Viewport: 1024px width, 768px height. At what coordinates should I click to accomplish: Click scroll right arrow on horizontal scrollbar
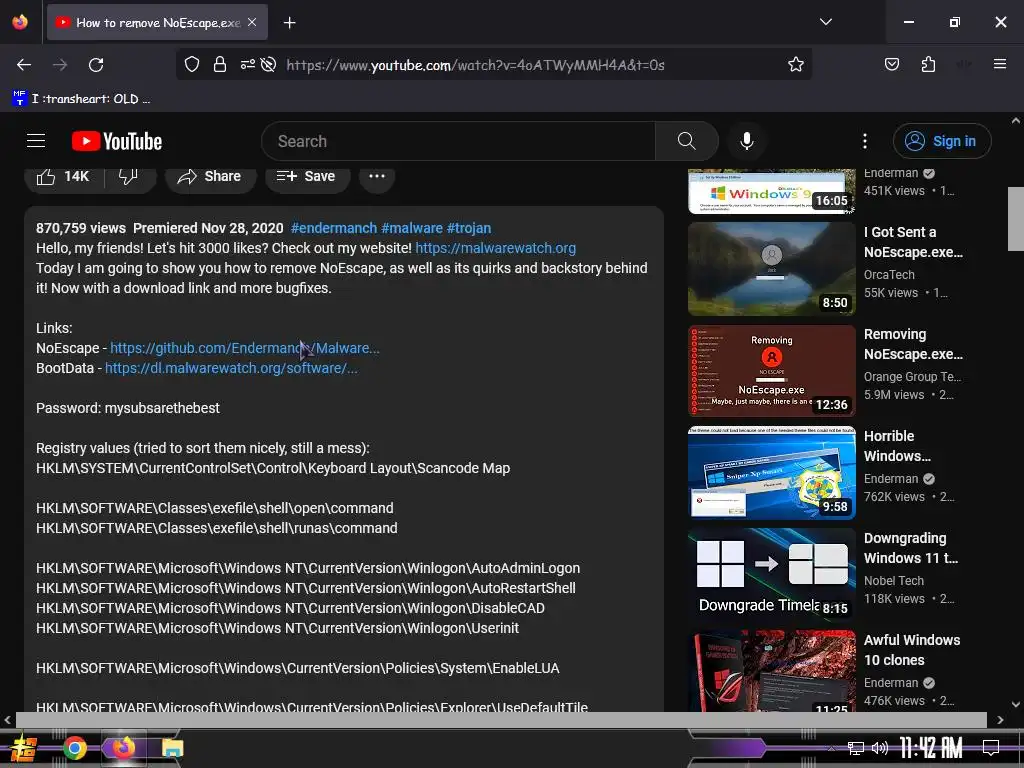coord(1000,720)
